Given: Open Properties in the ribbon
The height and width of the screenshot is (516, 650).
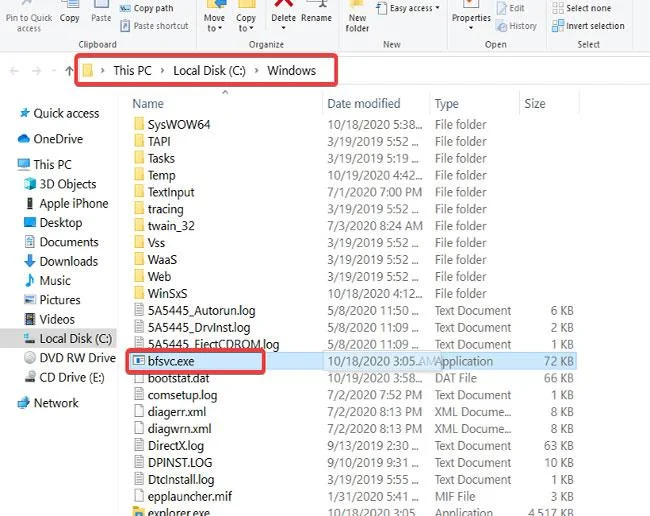Looking at the screenshot, I should click(471, 17).
